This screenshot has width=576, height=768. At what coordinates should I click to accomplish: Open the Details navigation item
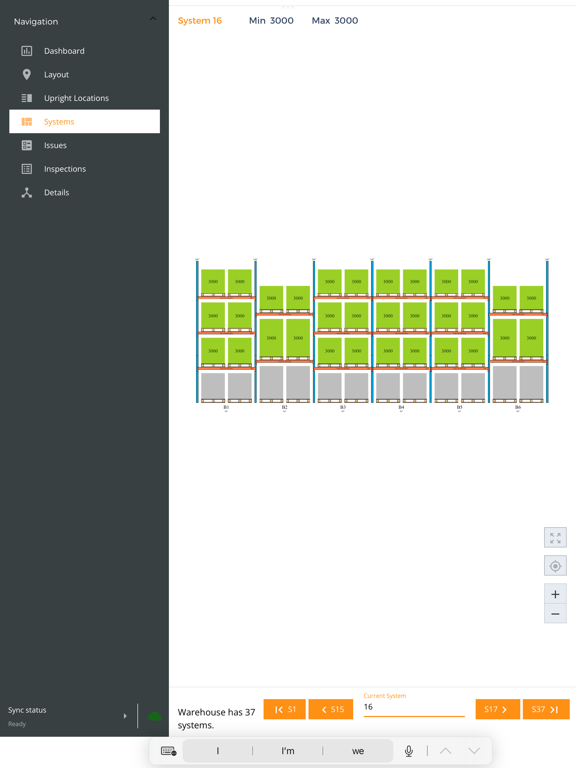(x=84, y=192)
